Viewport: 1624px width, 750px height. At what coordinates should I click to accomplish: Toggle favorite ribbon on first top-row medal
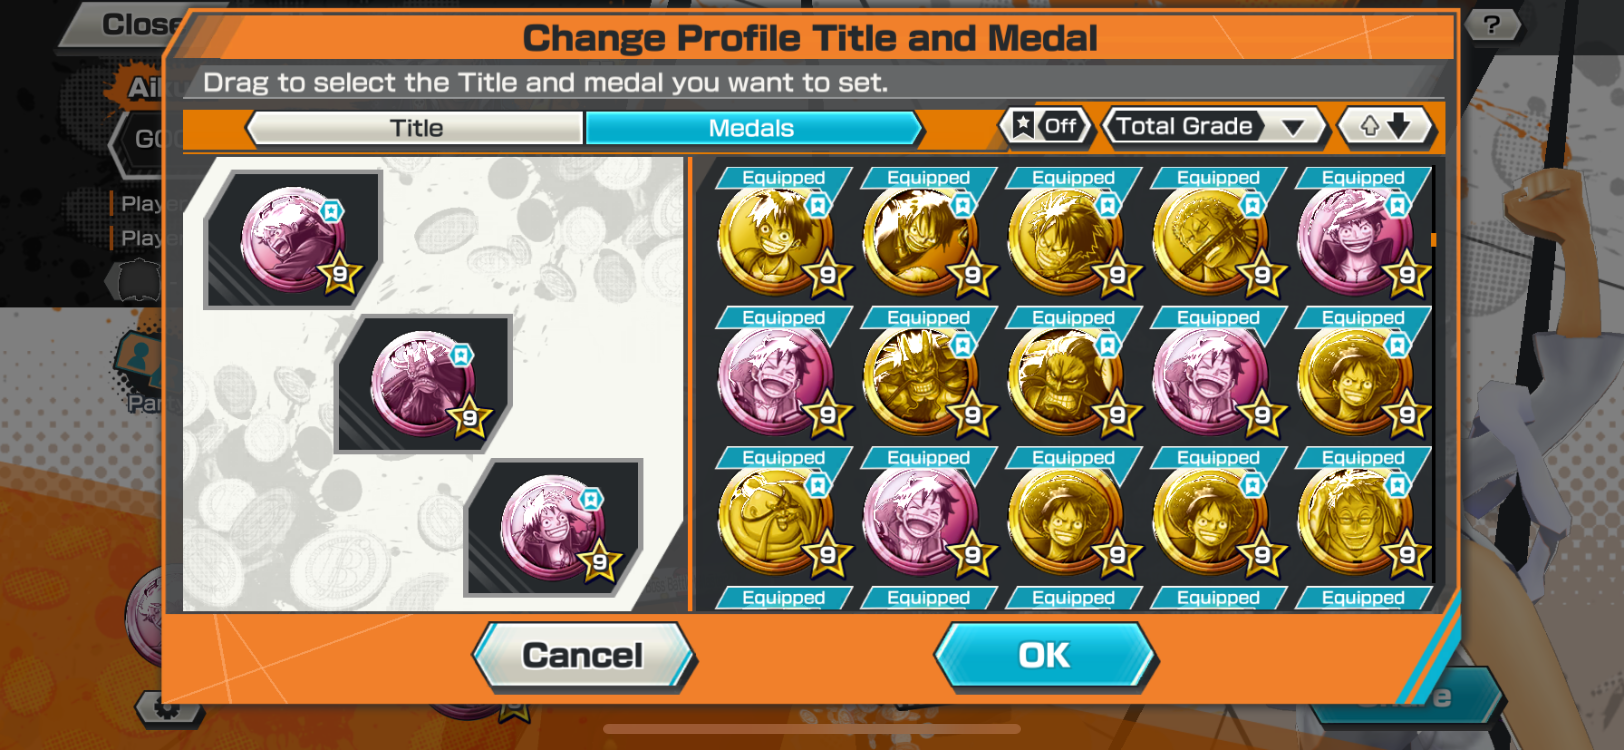click(818, 205)
